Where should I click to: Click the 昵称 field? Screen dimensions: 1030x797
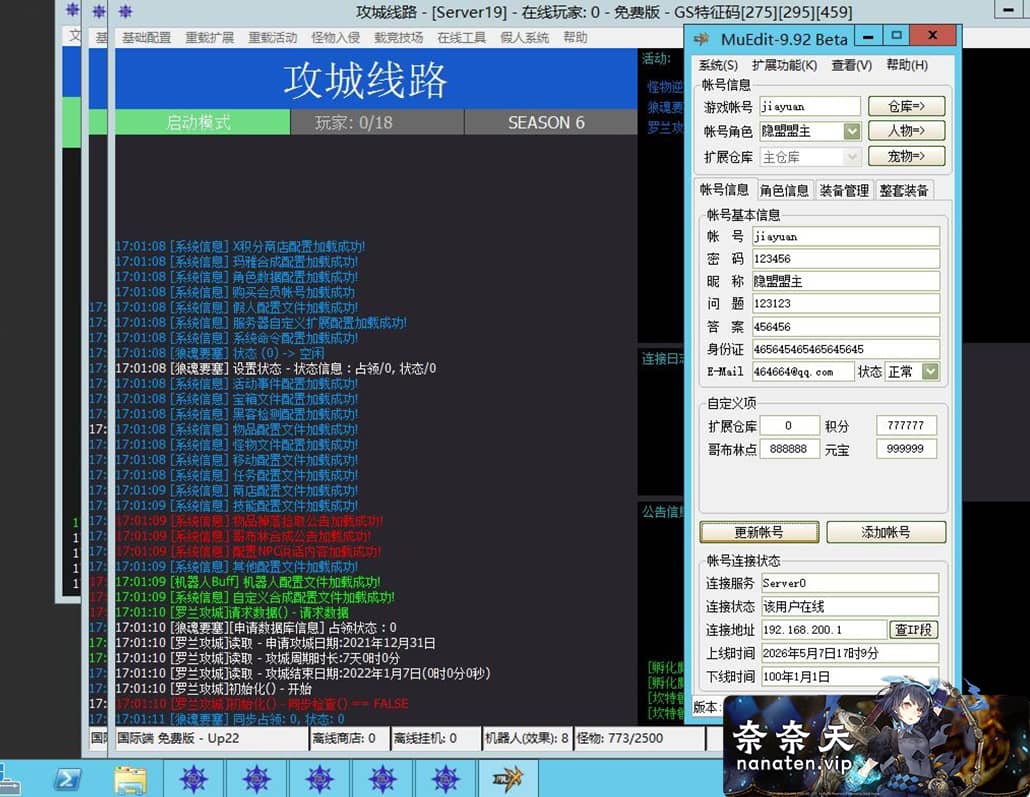(x=846, y=281)
